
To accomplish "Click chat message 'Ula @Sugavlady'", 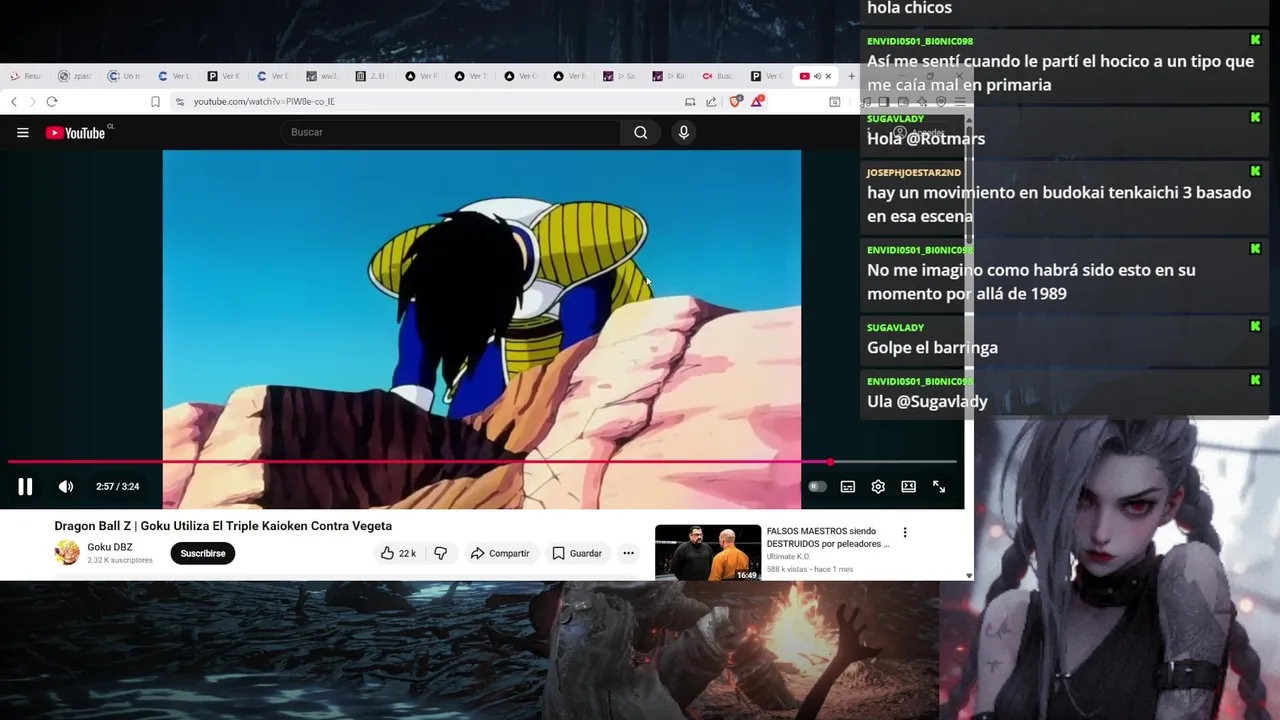I will click(x=927, y=401).
